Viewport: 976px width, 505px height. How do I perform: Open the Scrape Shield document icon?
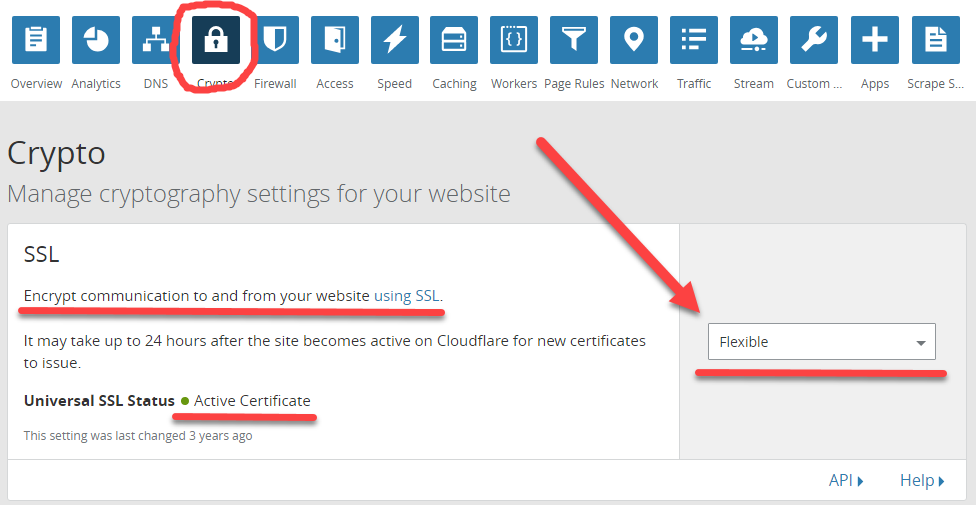(935, 40)
